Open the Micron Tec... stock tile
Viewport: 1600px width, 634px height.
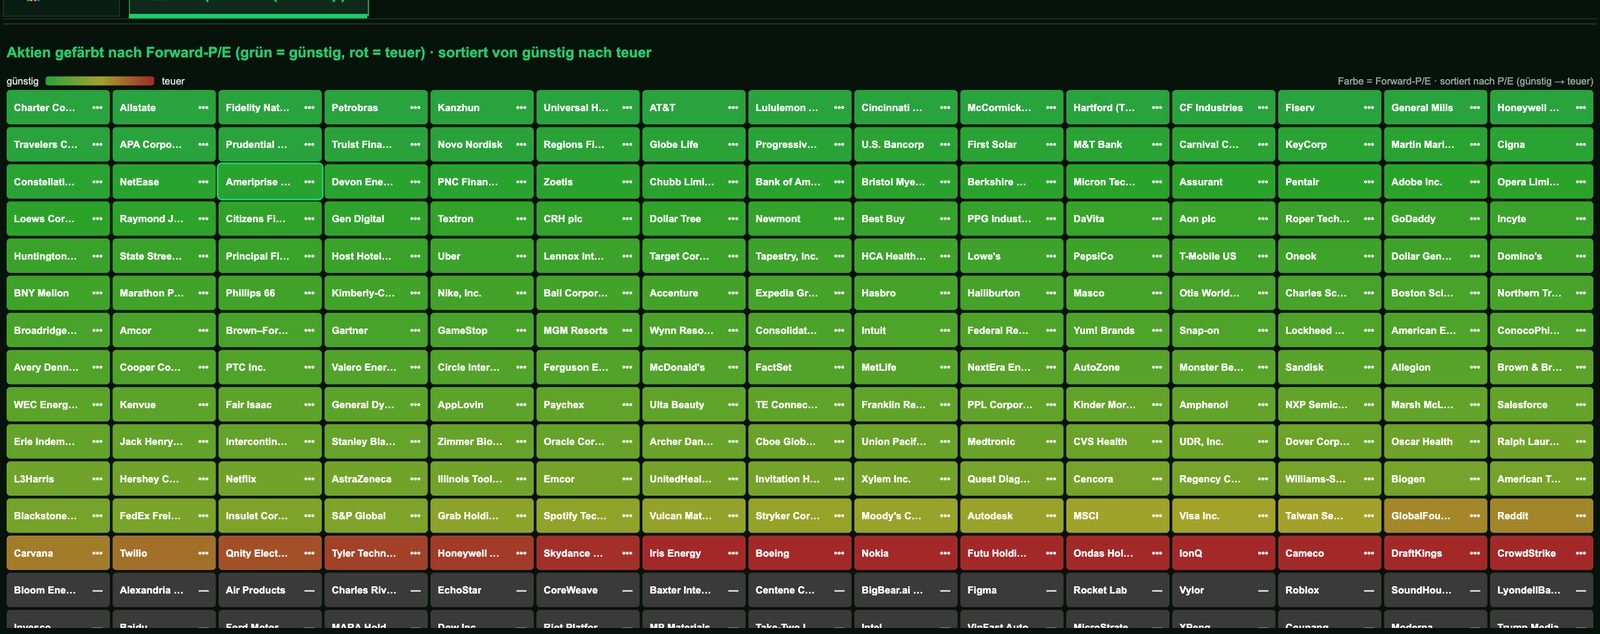1116,182
